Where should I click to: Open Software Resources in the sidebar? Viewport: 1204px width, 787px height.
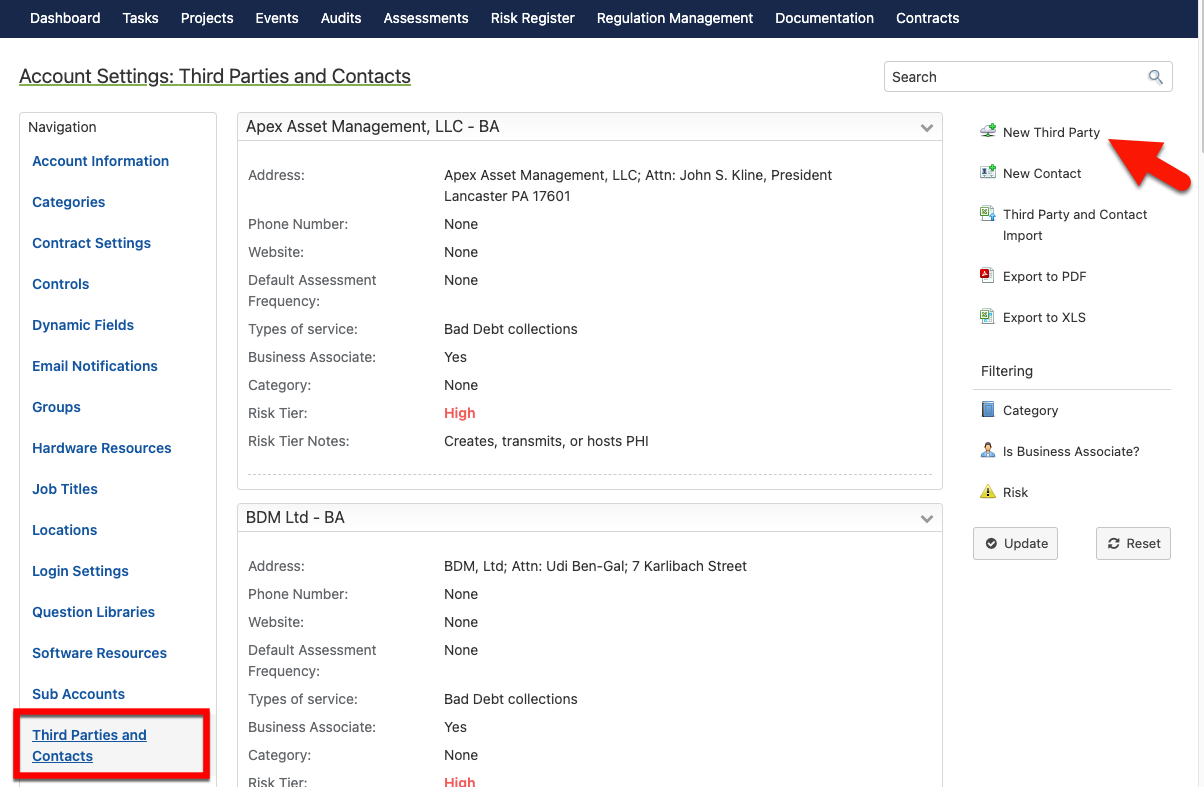99,653
